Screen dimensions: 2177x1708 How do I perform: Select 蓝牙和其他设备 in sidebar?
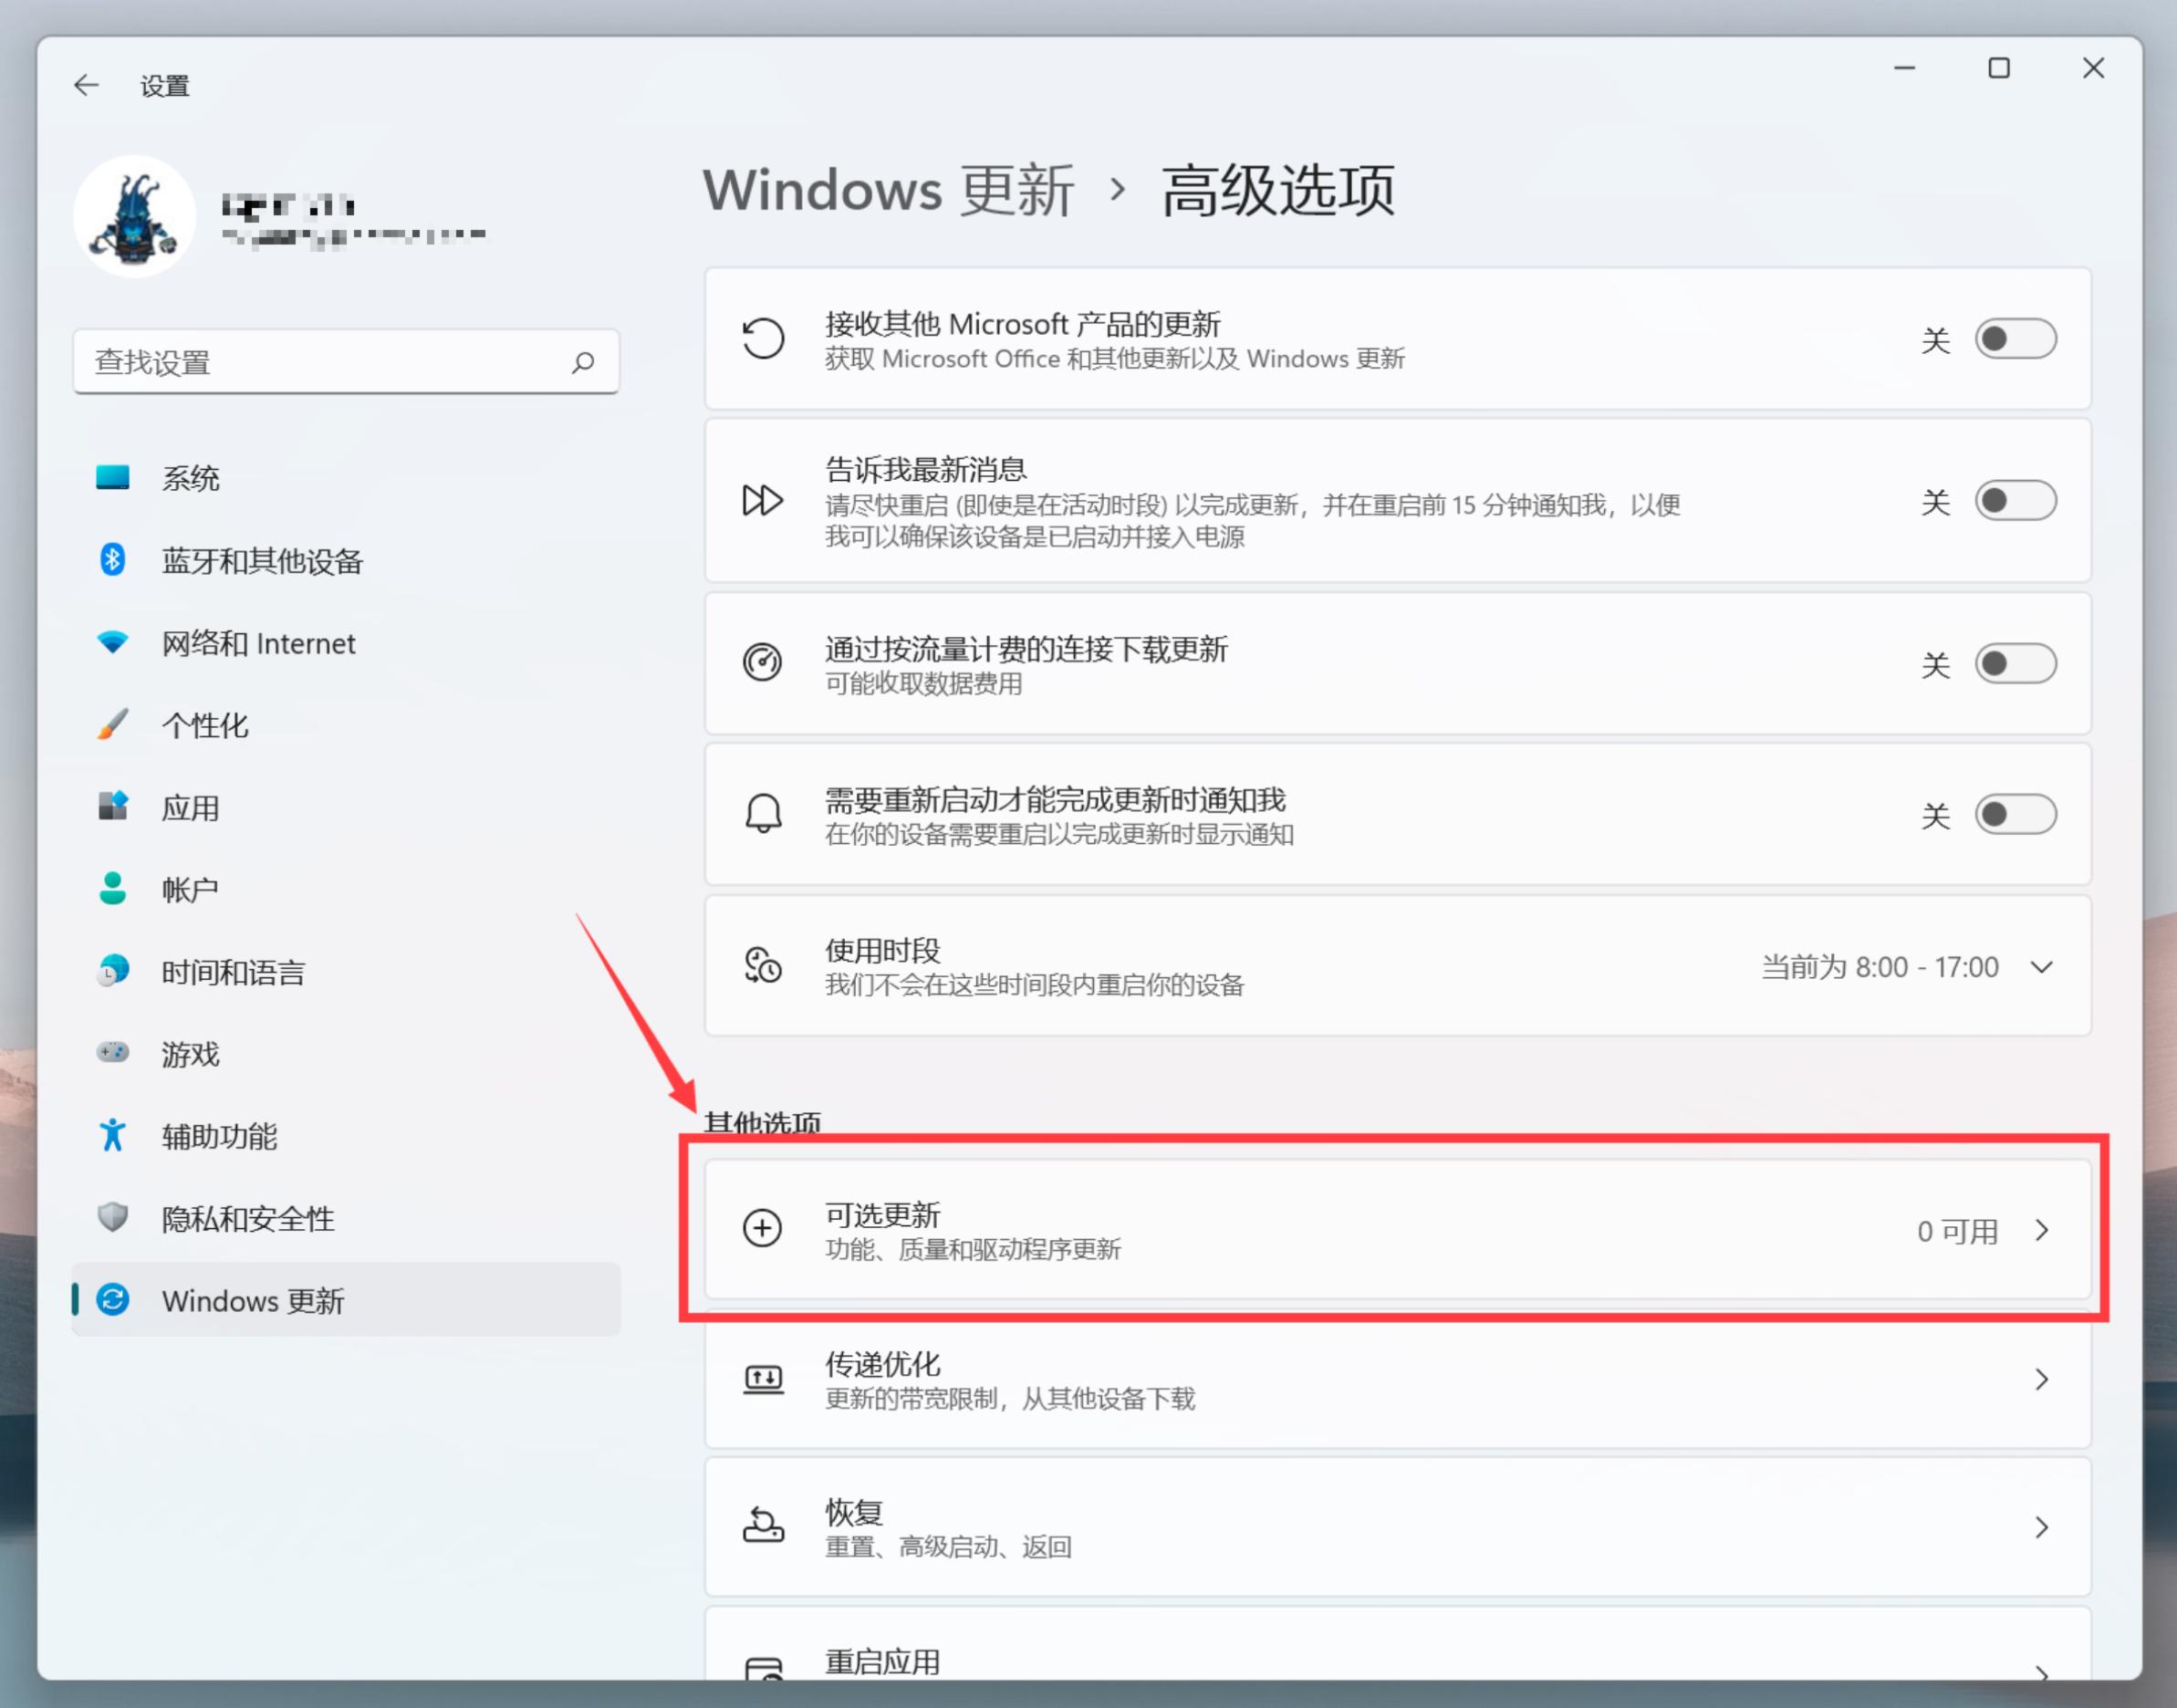point(262,562)
